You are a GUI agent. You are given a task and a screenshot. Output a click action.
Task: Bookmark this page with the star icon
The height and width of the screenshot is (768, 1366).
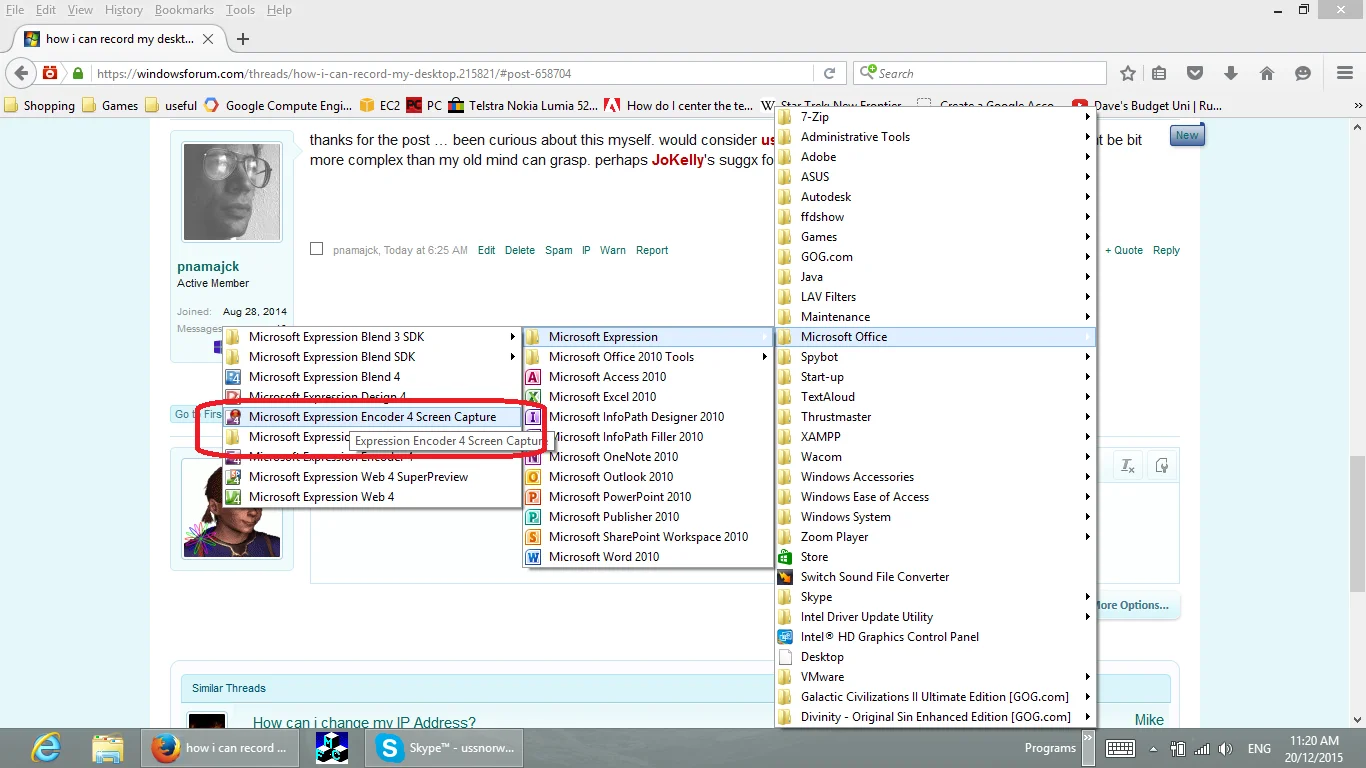(1128, 73)
